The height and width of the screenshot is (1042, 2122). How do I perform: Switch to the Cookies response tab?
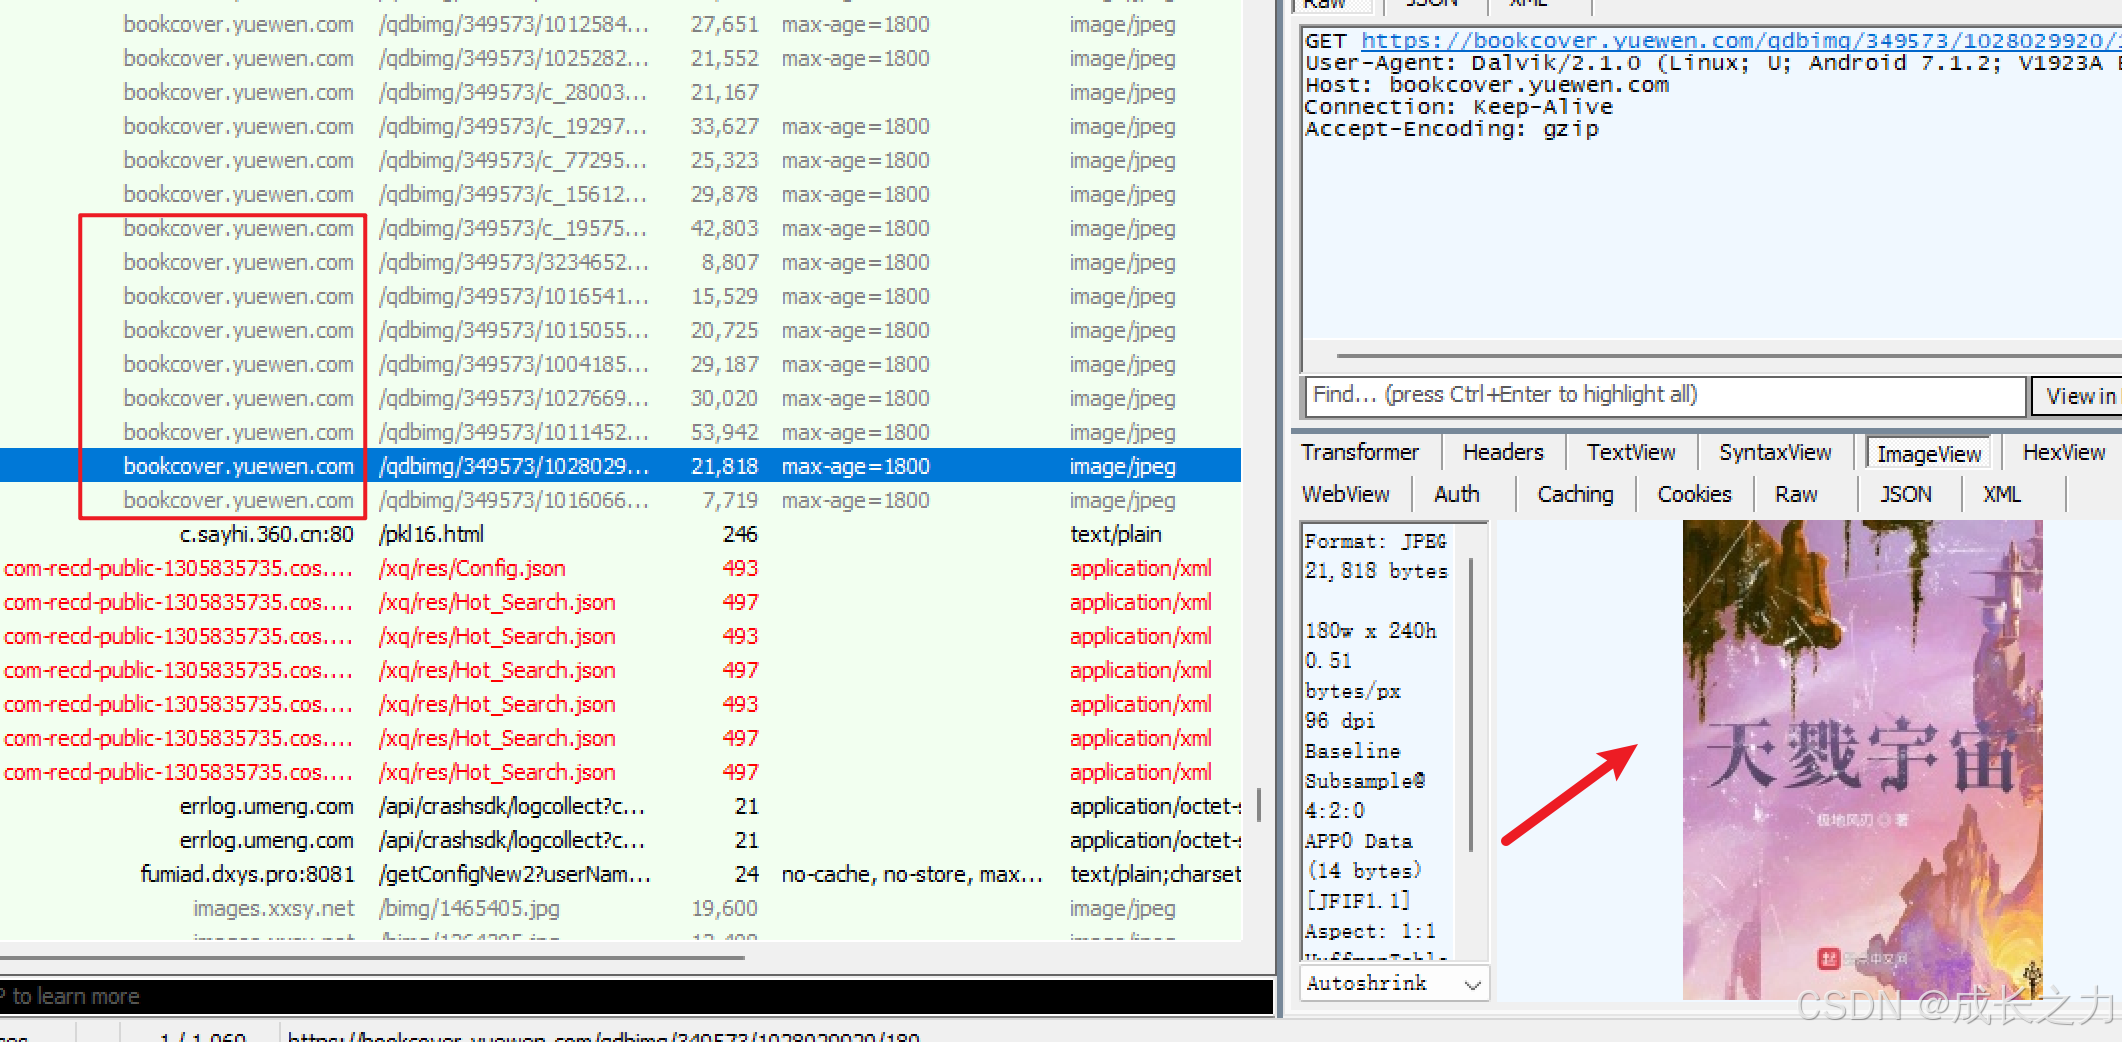point(1694,495)
